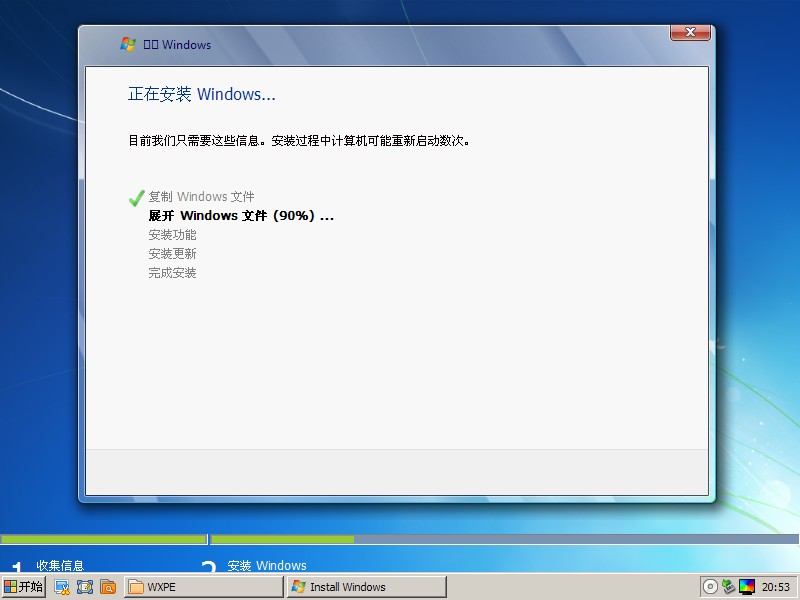This screenshot has height=600, width=800.
Task: Click the orange search folder quick launch icon
Action: pos(108,587)
